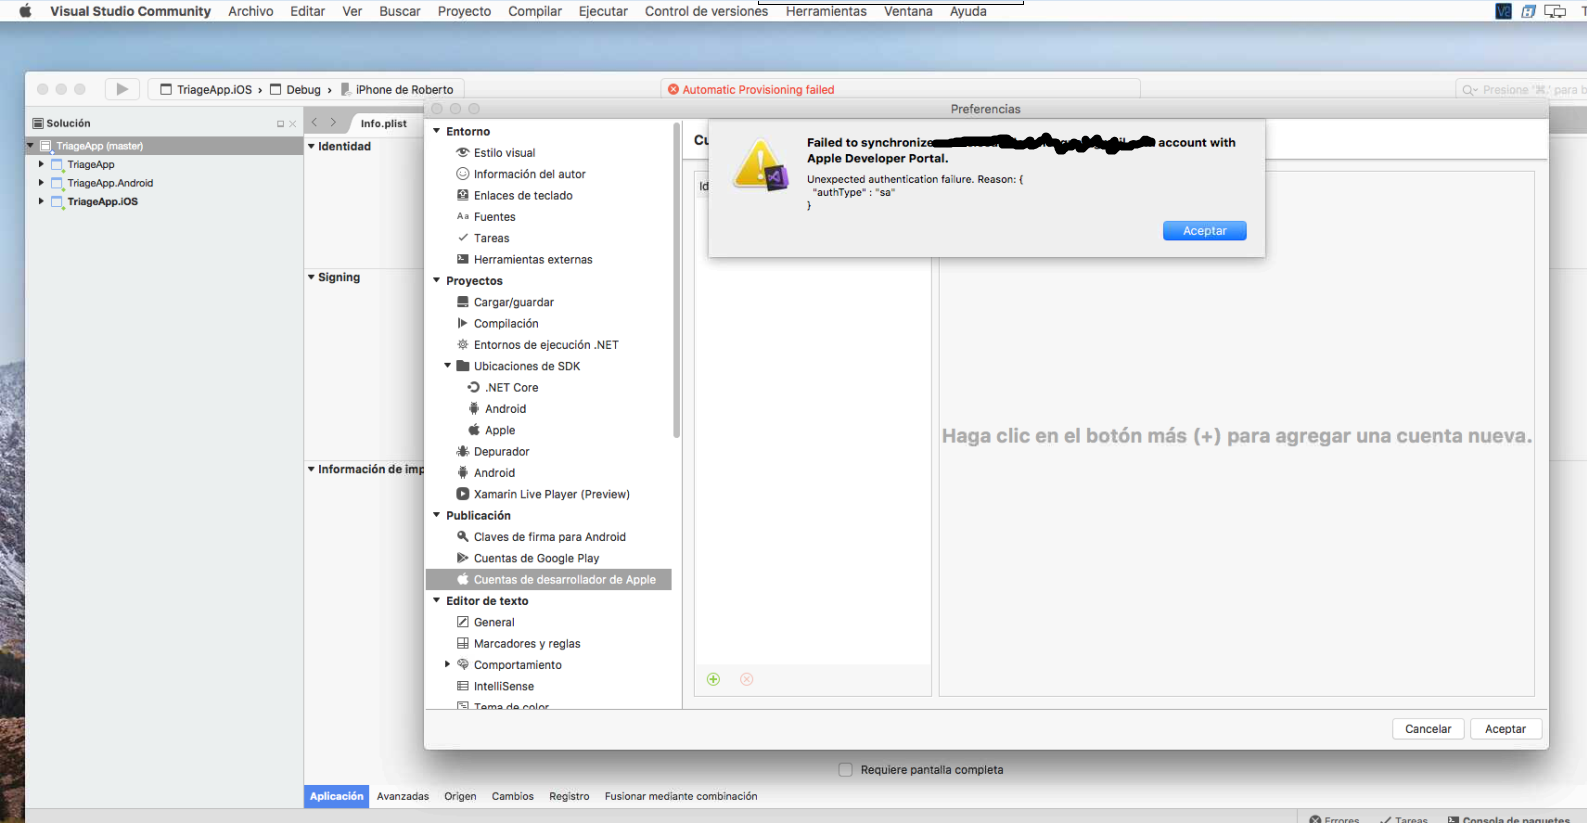Click the search field in toolbar
1587x823 pixels.
point(1520,90)
